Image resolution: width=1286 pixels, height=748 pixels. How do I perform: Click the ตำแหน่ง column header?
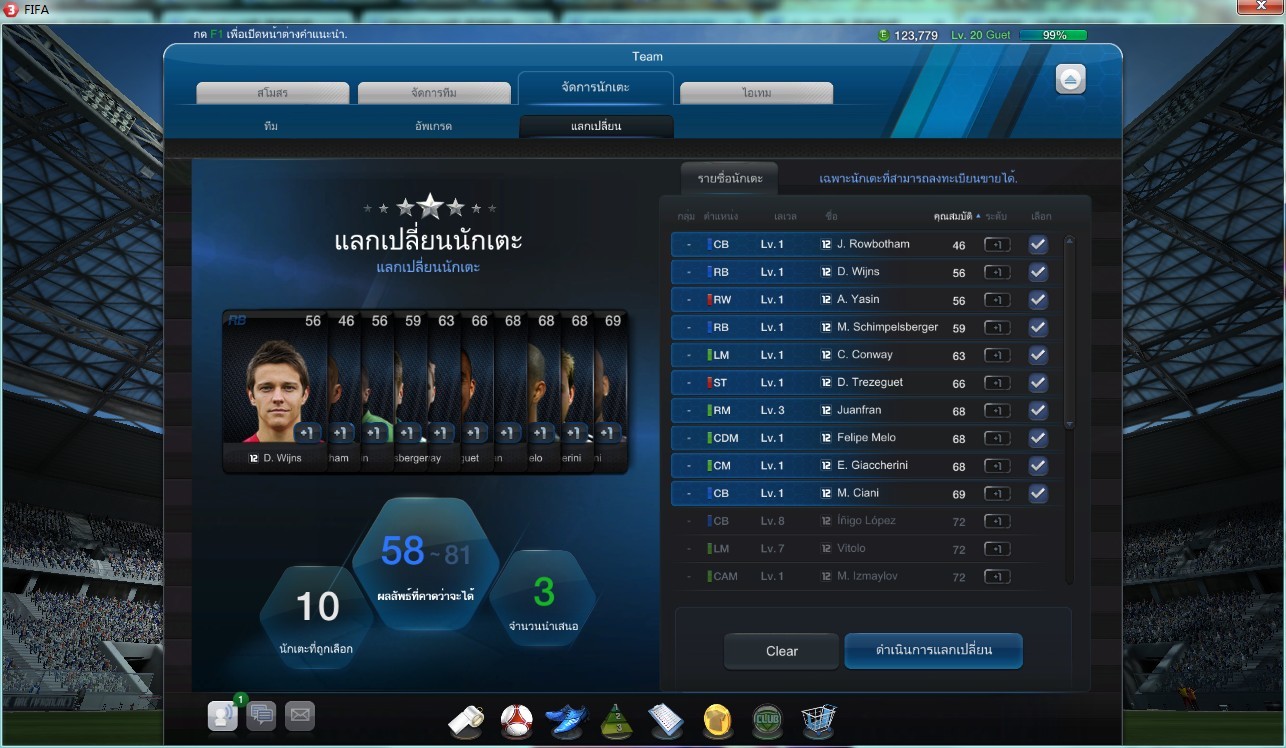click(721, 216)
